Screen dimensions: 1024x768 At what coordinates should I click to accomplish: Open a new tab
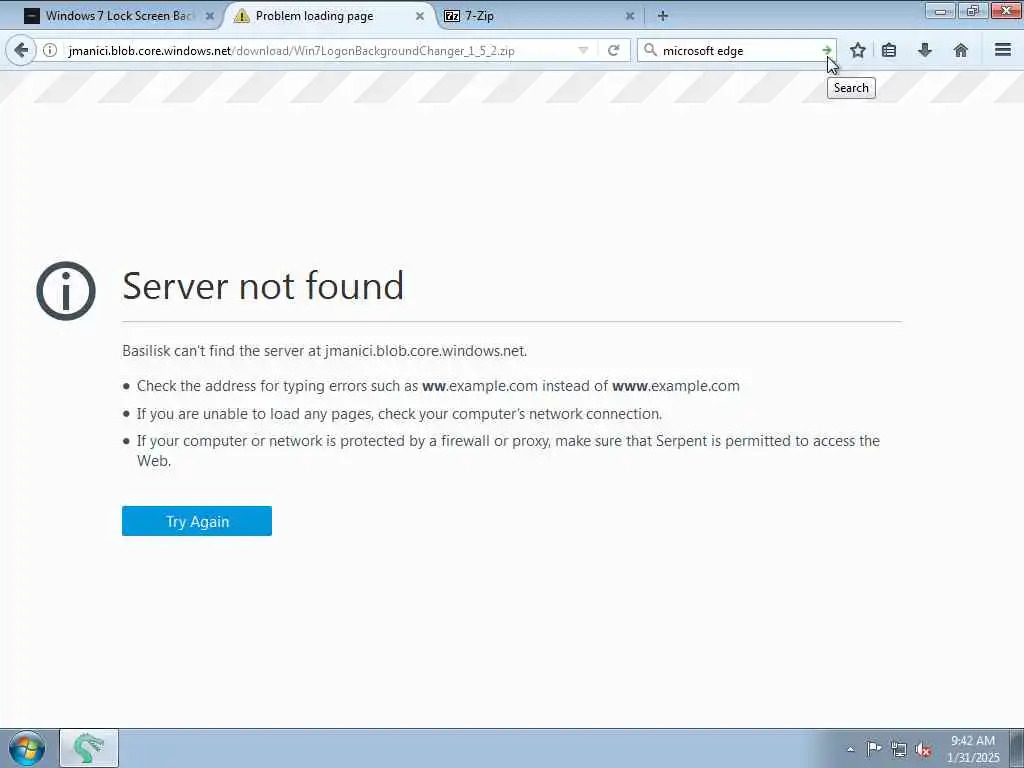[x=663, y=16]
